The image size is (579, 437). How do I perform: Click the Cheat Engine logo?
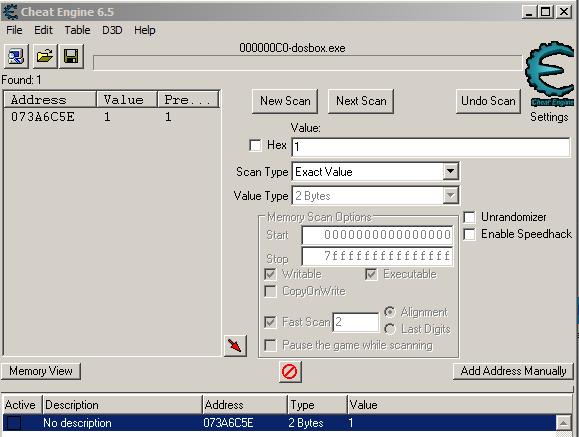click(549, 74)
